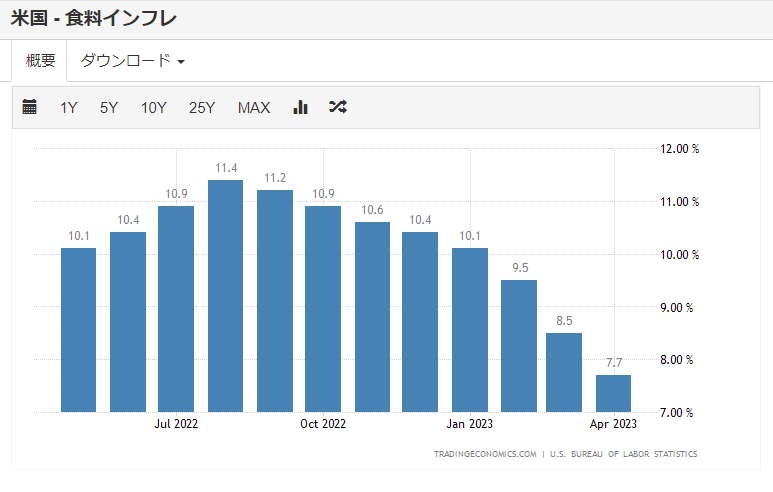Open the calendar date range picker
The width and height of the screenshot is (773, 492).
point(30,107)
